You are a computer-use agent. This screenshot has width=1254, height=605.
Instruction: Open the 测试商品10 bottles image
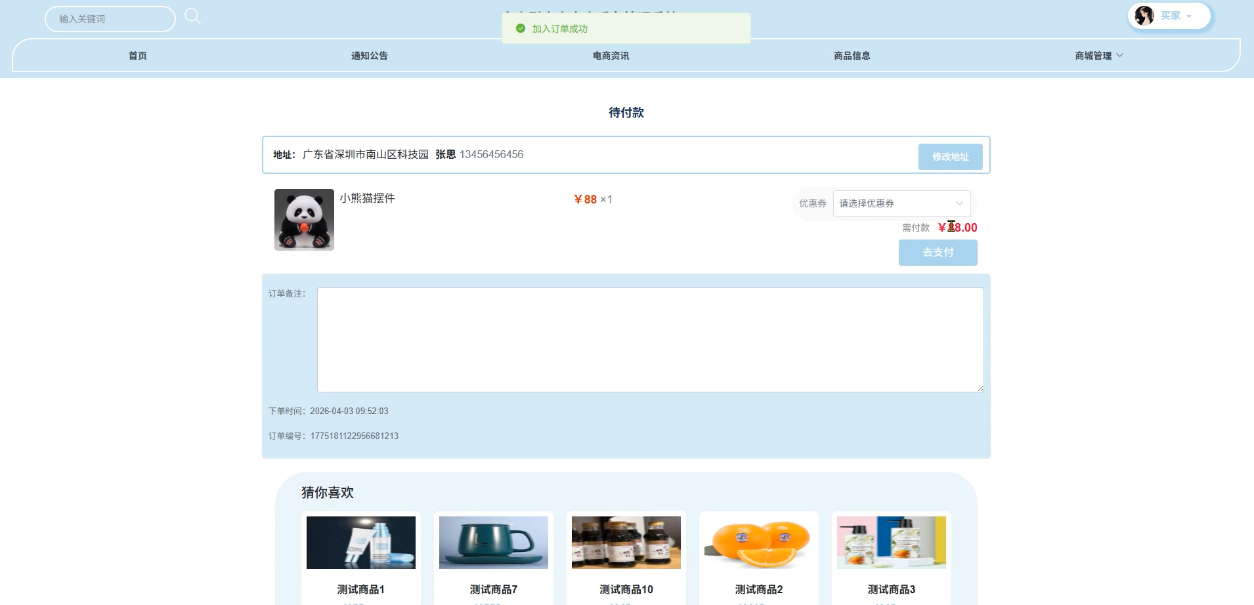[x=626, y=542]
